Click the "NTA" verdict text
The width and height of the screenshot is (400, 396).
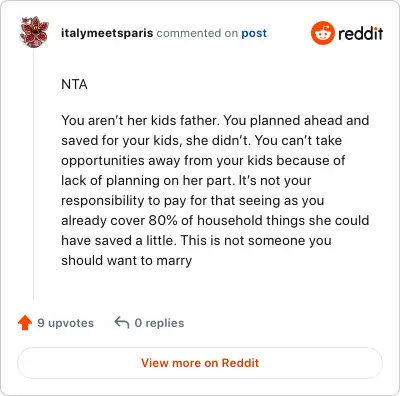[74, 84]
